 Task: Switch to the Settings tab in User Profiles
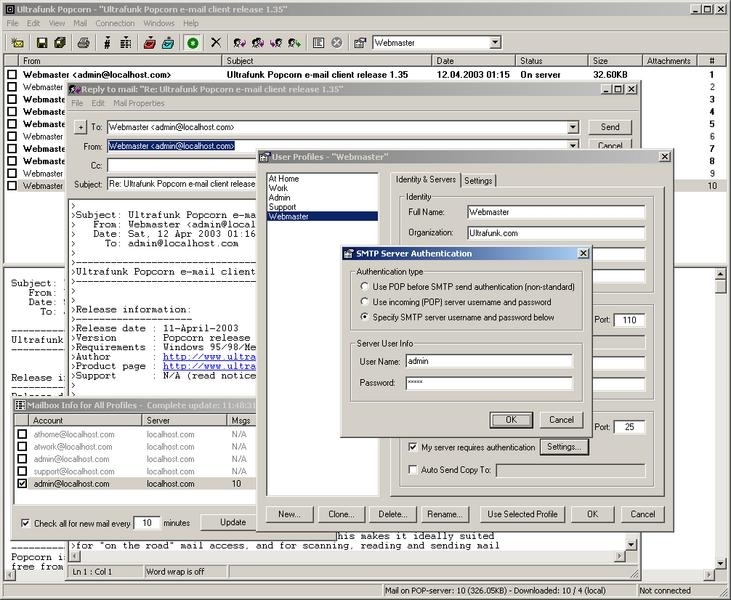click(x=478, y=181)
